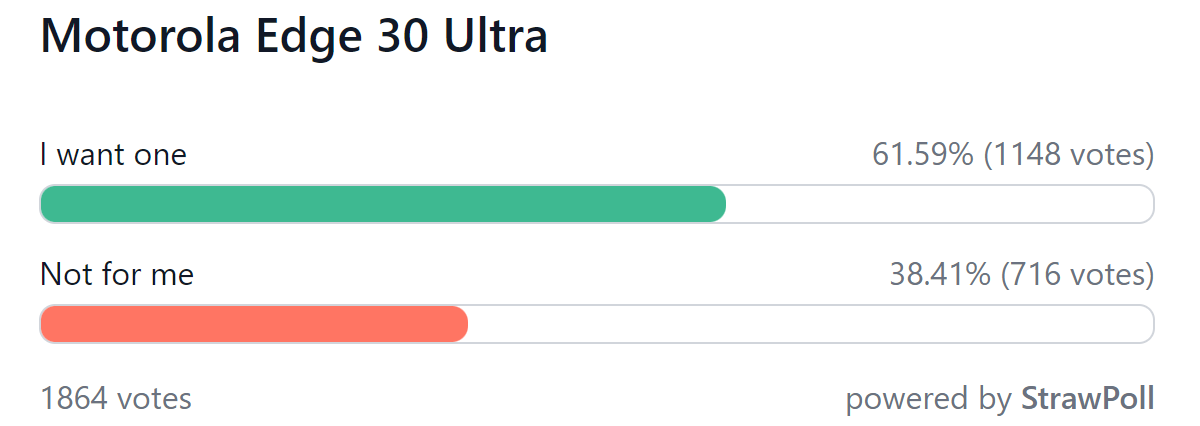Click the left edge of the green bar
Image resolution: width=1200 pixels, height=426 pixels.
[x=46, y=204]
